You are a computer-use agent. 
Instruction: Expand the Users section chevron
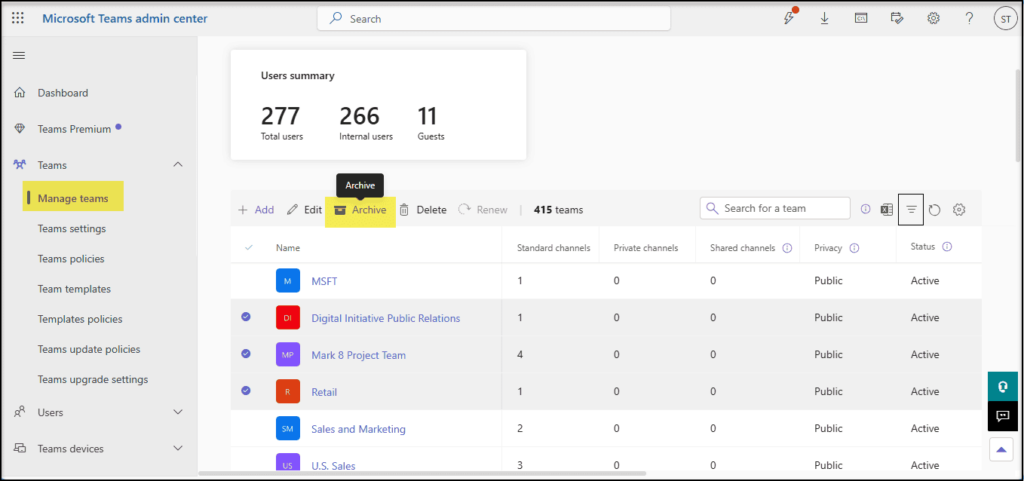[178, 412]
